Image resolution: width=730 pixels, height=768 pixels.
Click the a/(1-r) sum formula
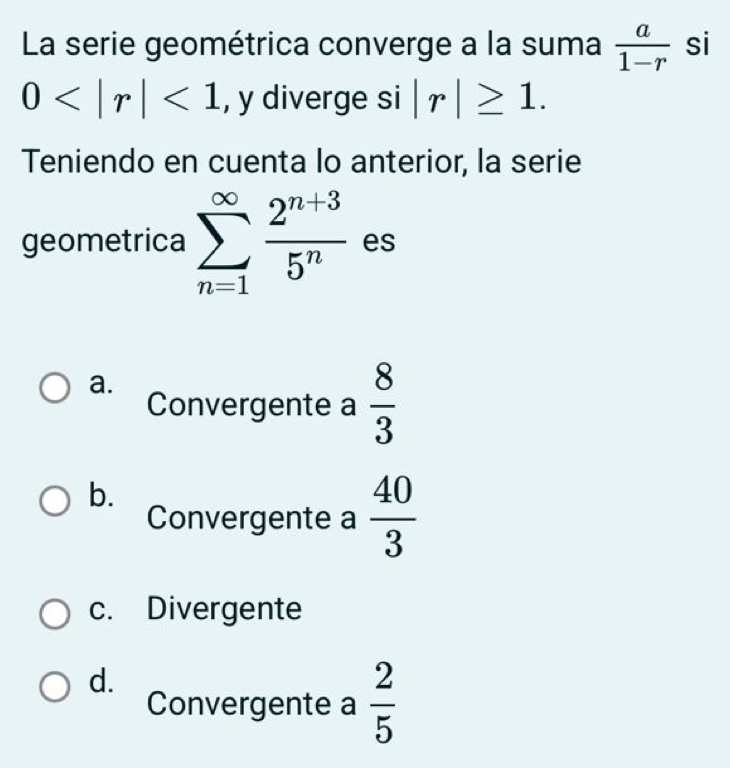pos(640,47)
